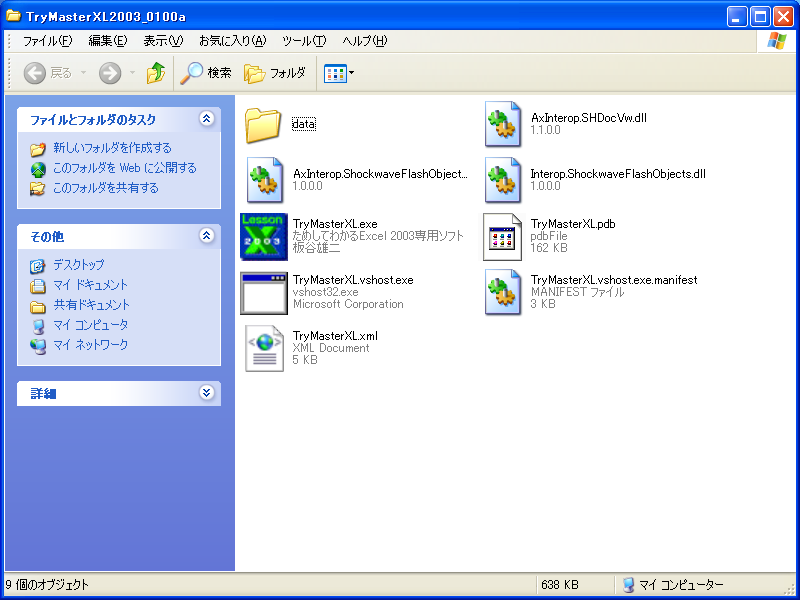Viewport: 800px width, 600px height.
Task: Open the 表示(V) menu
Action: pos(163,41)
